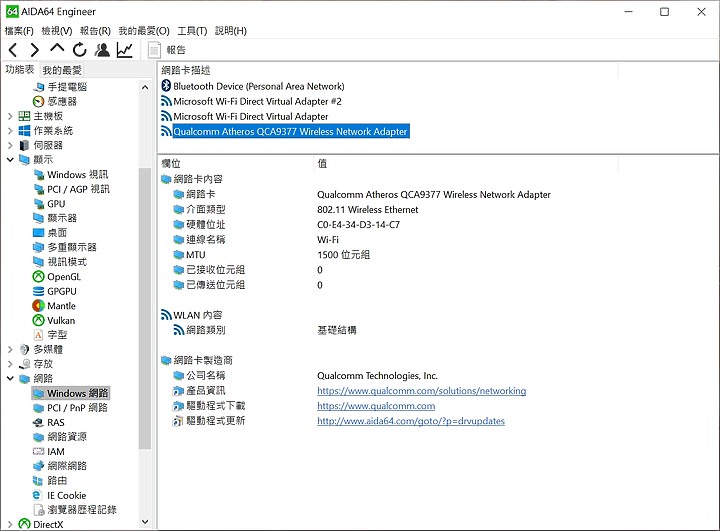Switch to the 功能表 tab

pos(20,69)
